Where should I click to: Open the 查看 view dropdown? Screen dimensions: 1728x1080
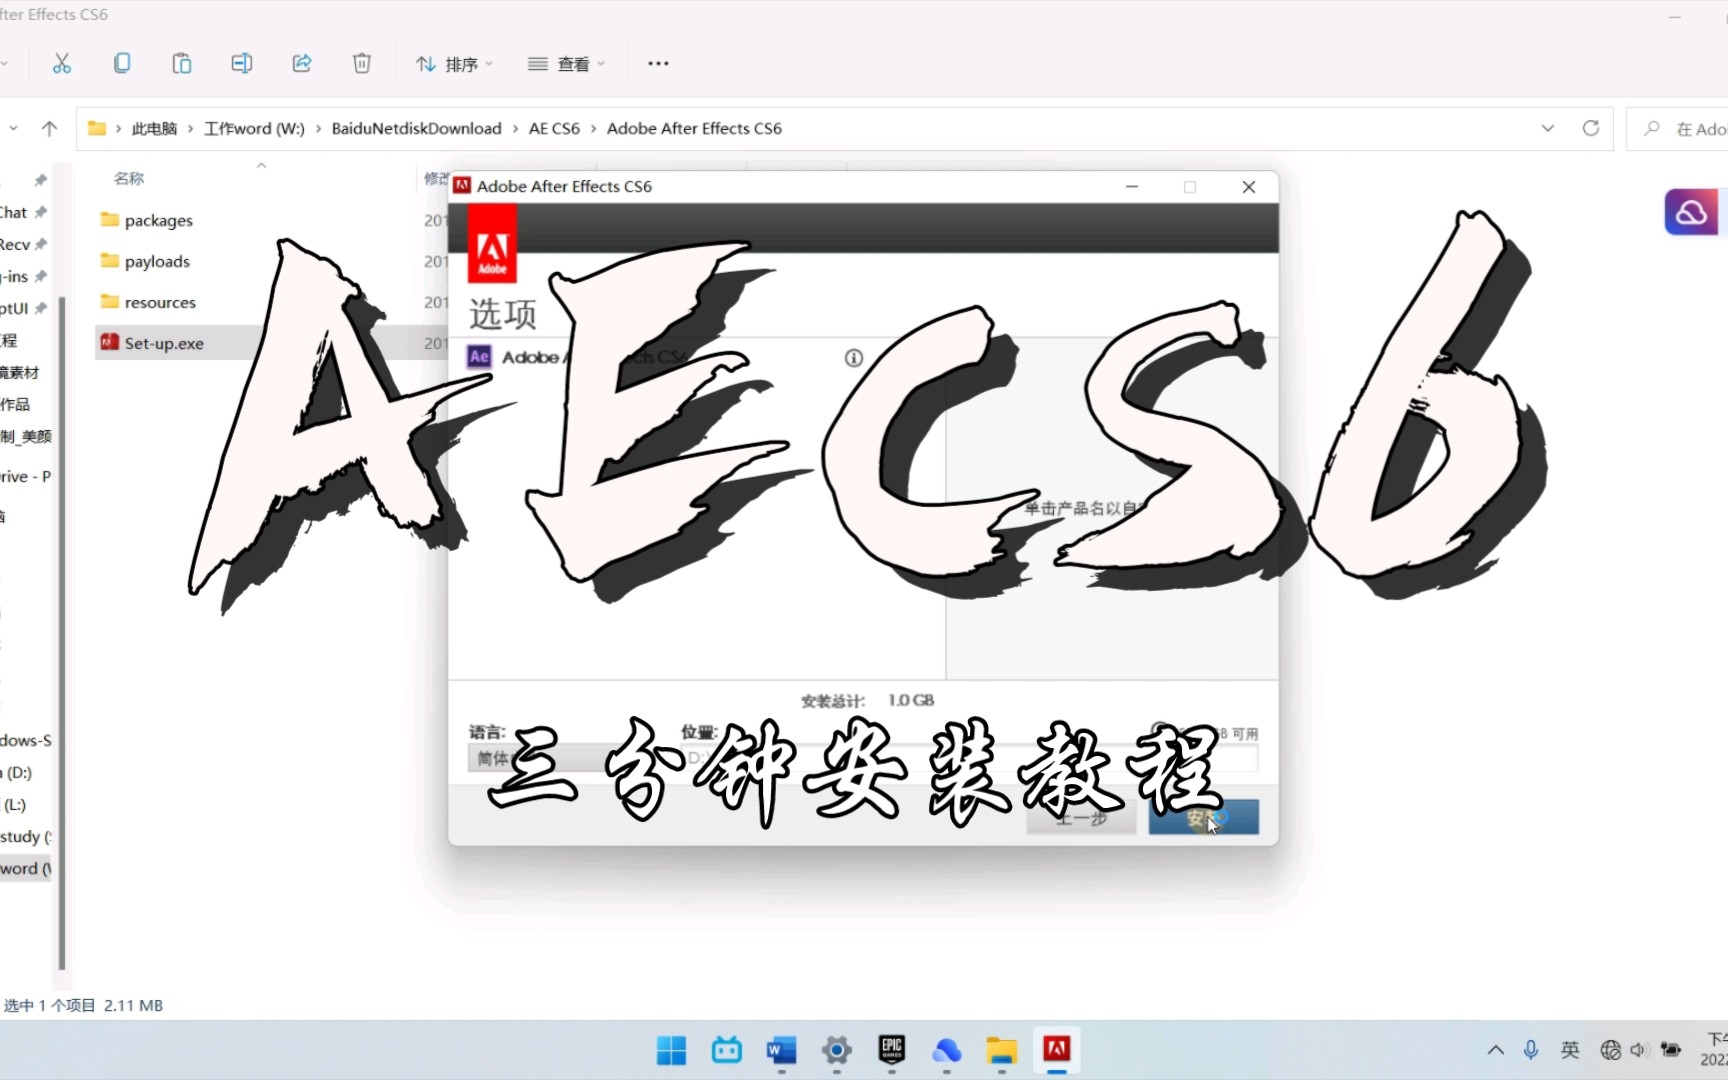566,64
